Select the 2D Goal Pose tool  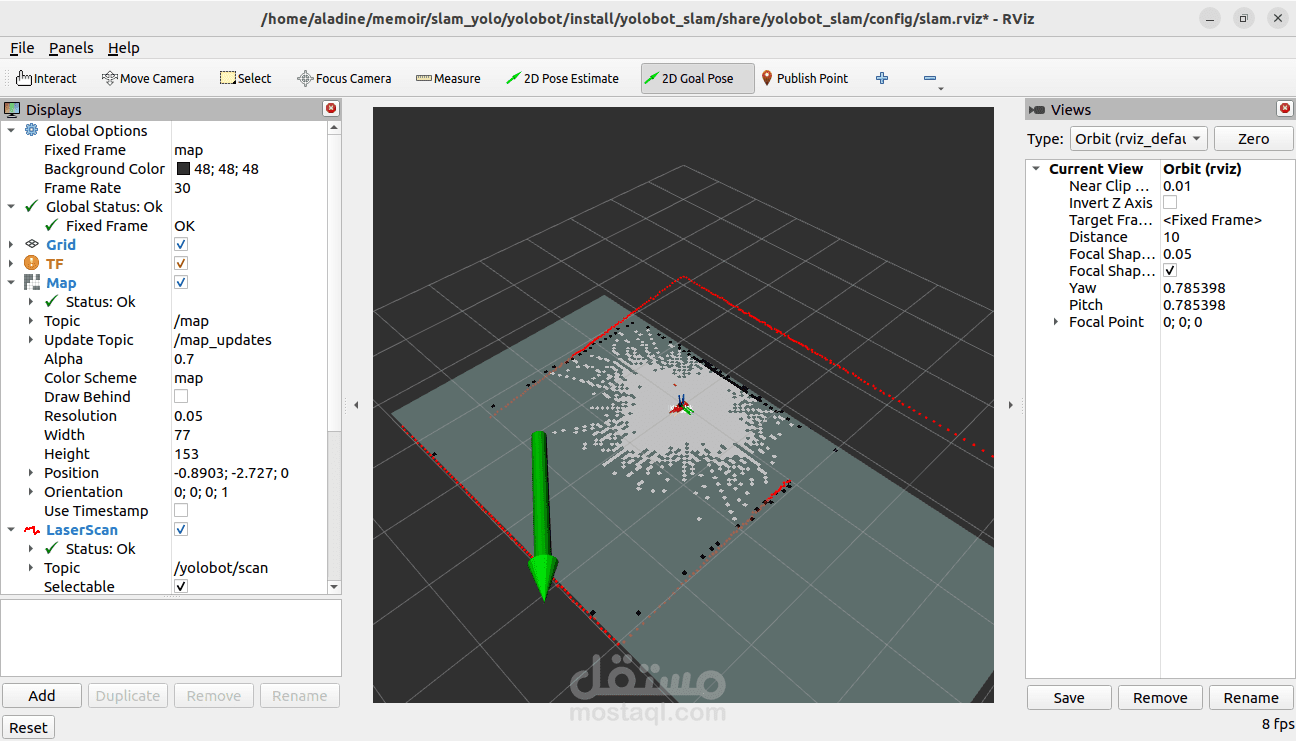[x=697, y=78]
